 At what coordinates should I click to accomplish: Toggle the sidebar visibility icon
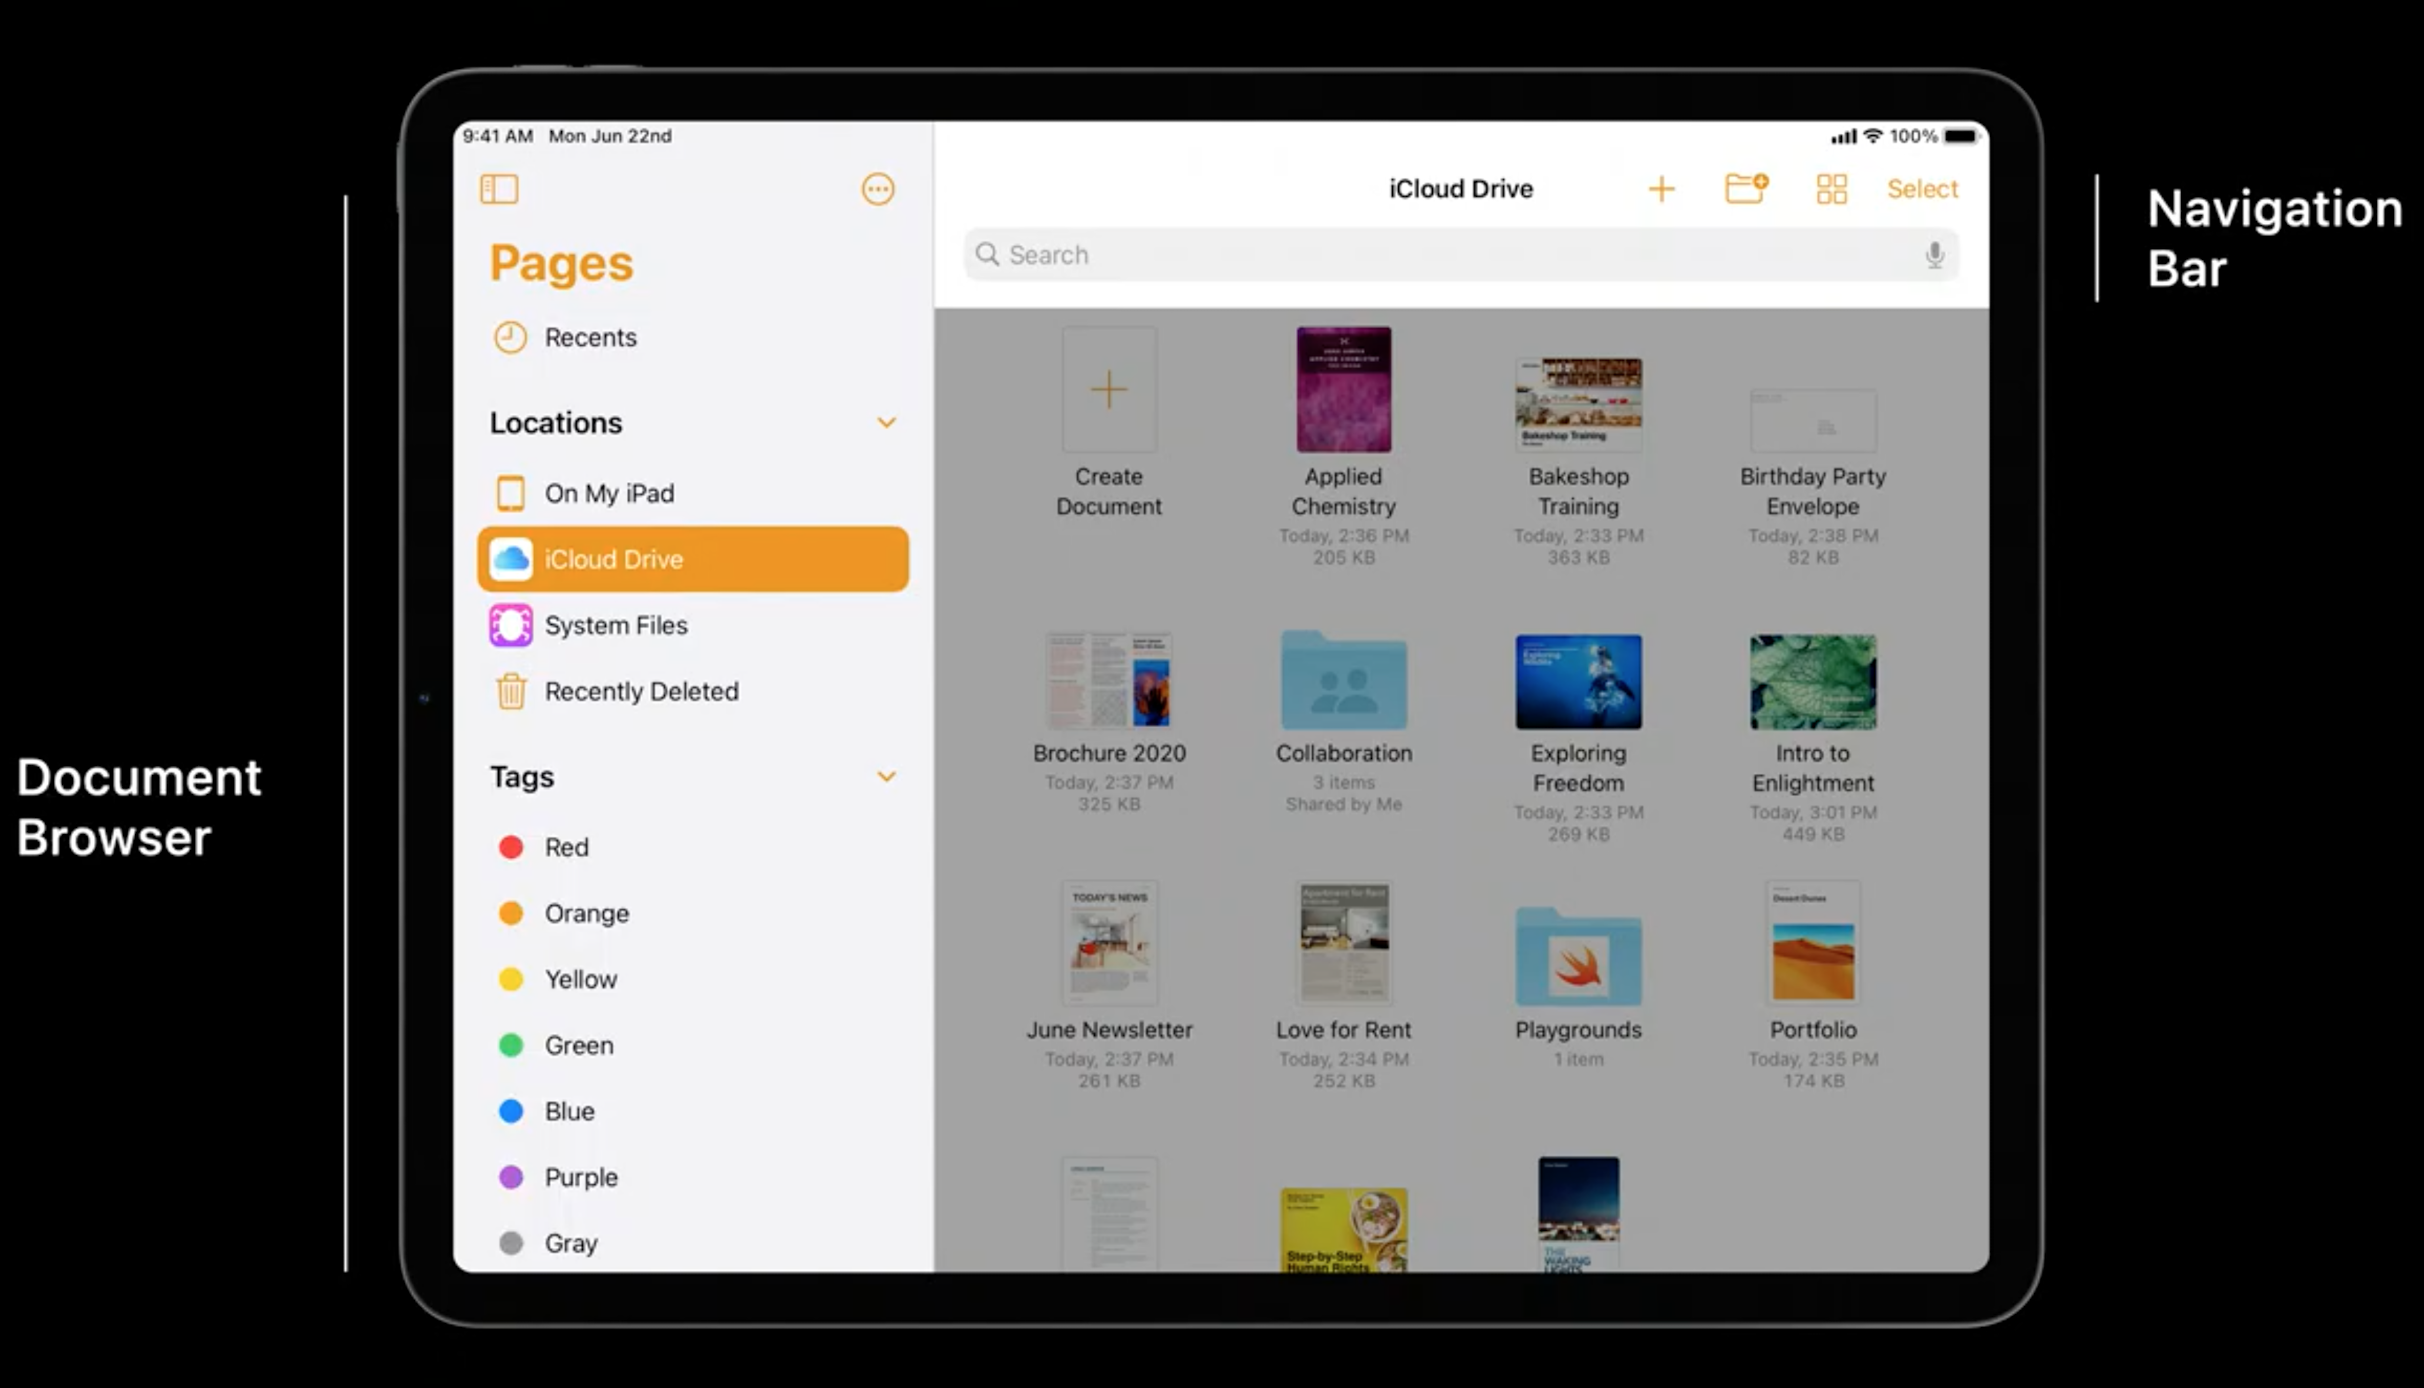(x=499, y=189)
